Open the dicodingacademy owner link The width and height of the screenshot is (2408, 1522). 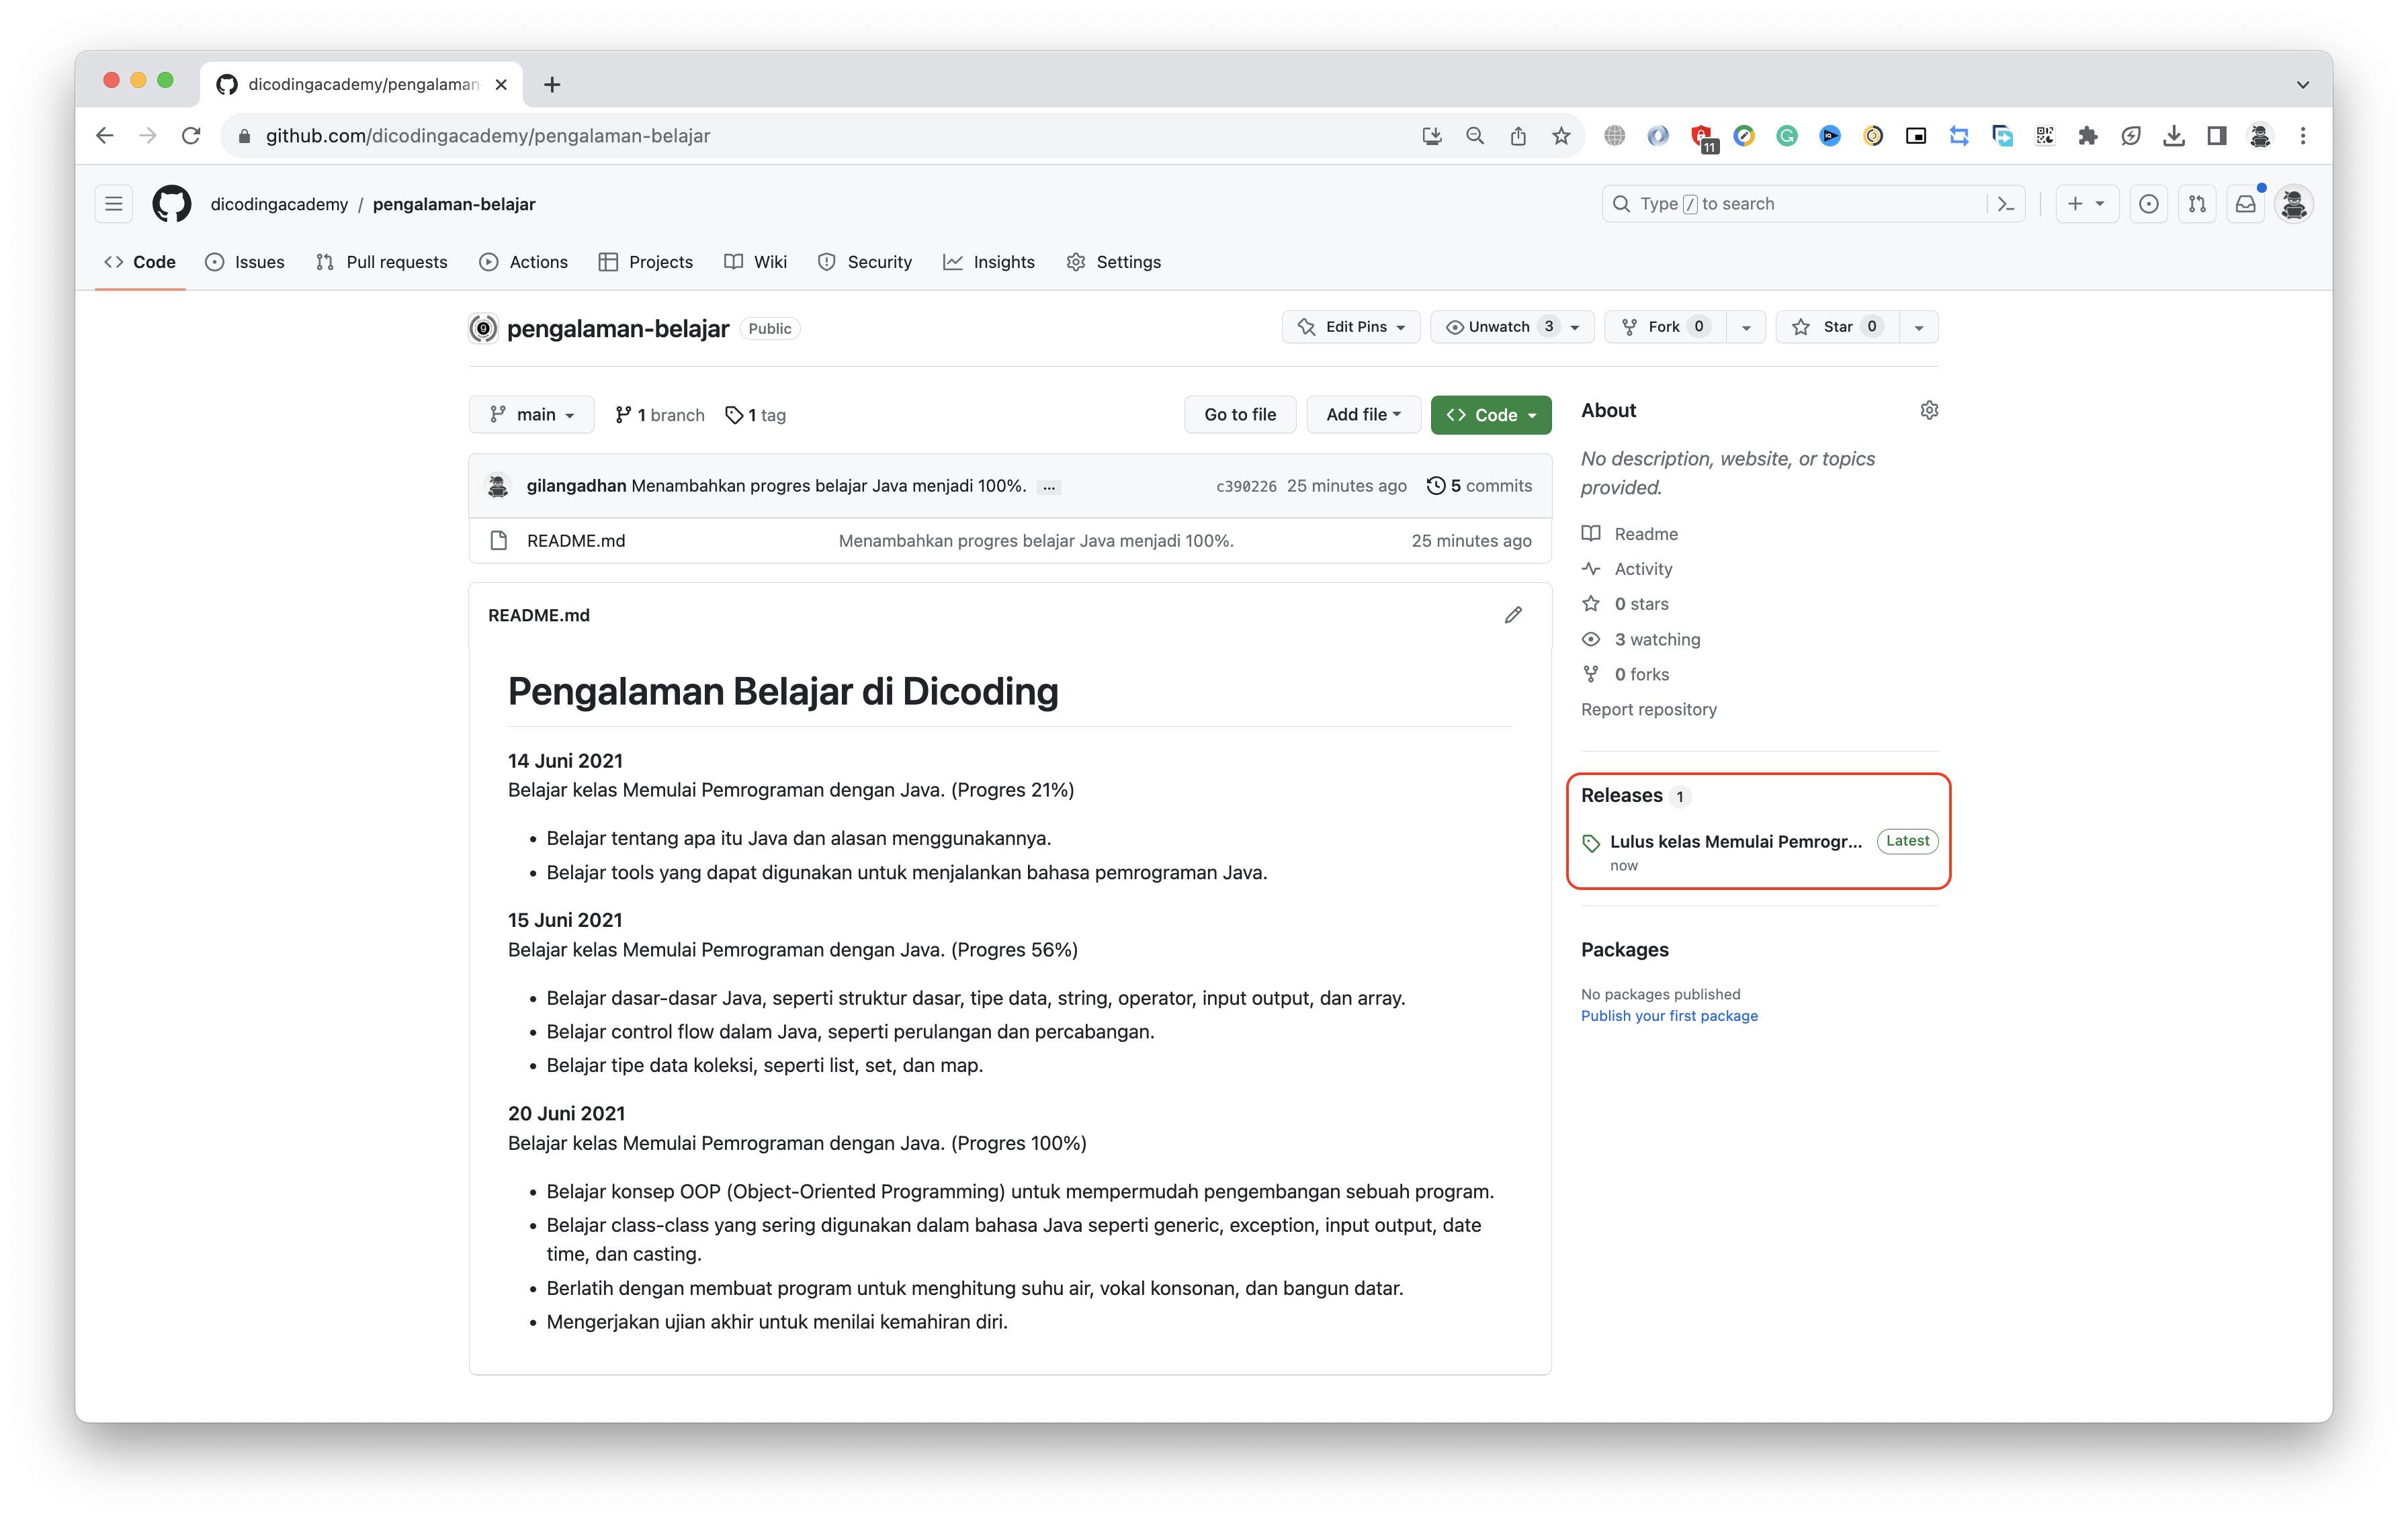click(279, 204)
